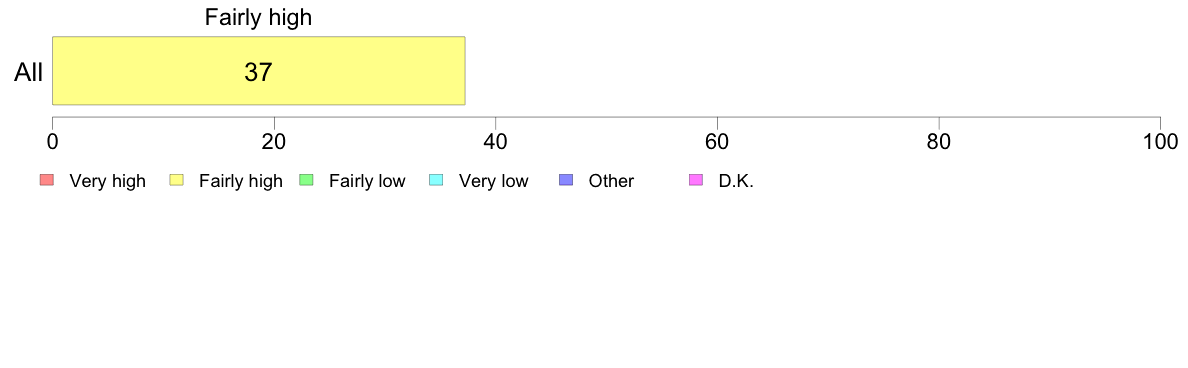The image size is (1188, 368).
Task: Click the red Very high legend swatch
Action: pyautogui.click(x=46, y=180)
